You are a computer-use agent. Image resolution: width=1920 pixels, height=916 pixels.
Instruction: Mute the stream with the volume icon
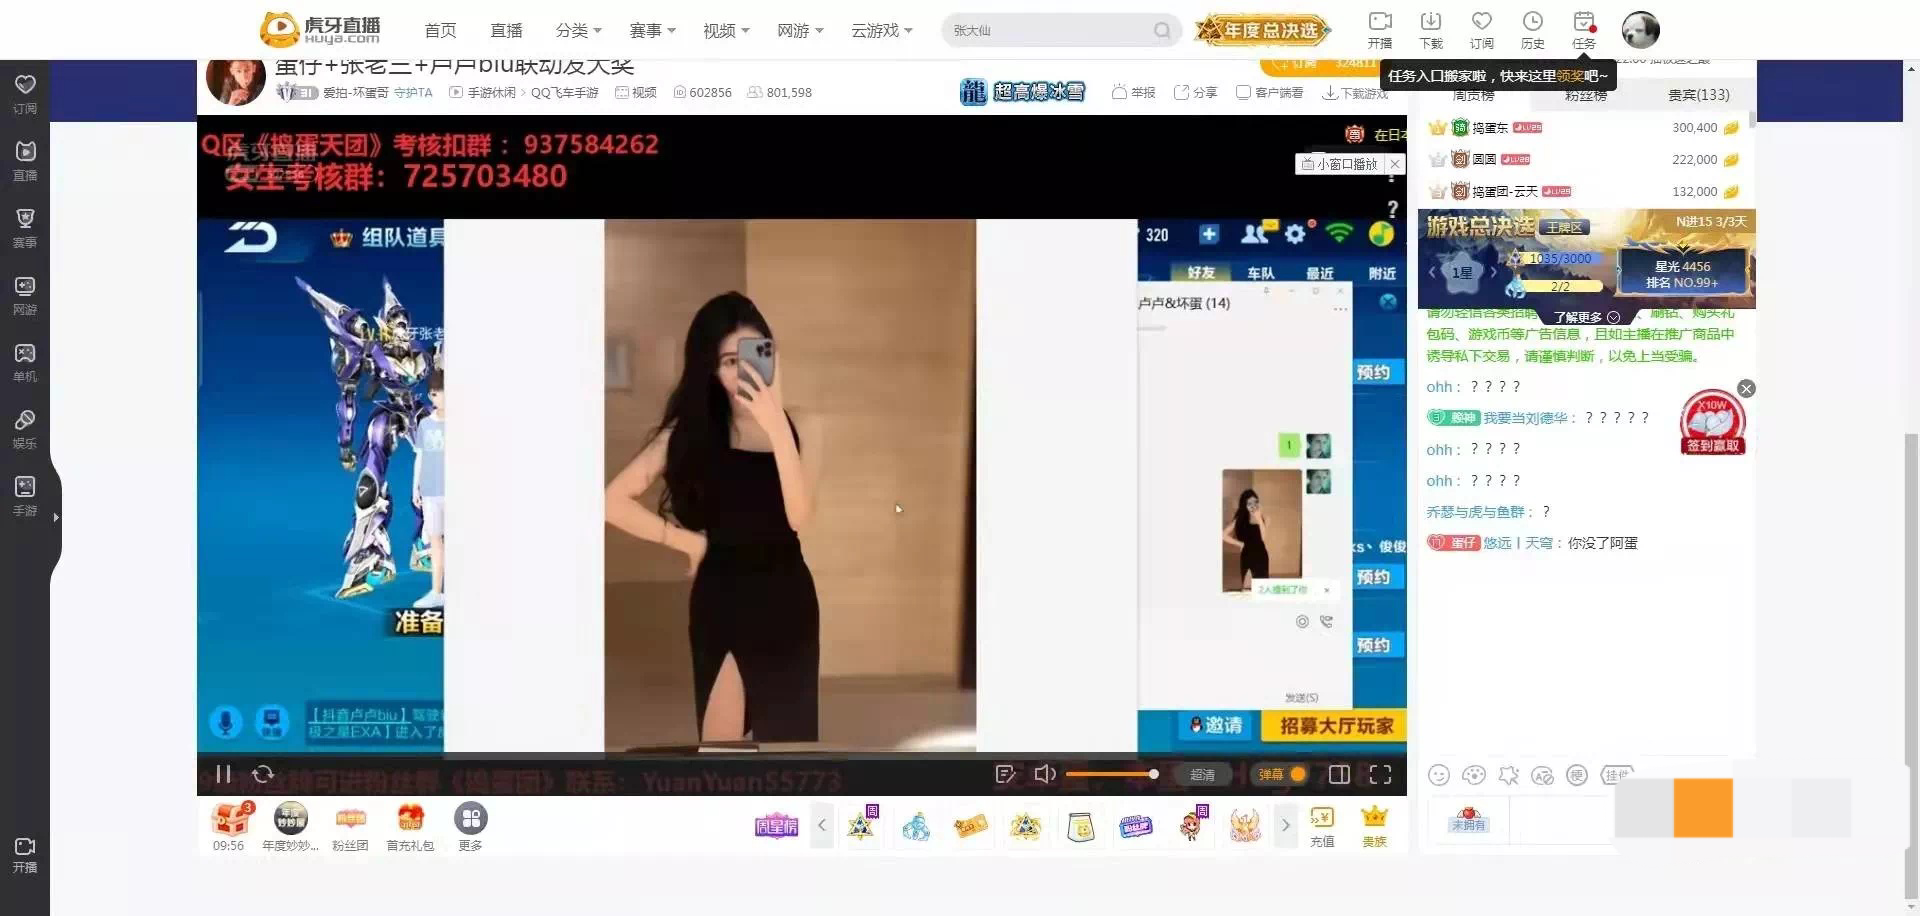coord(1044,774)
